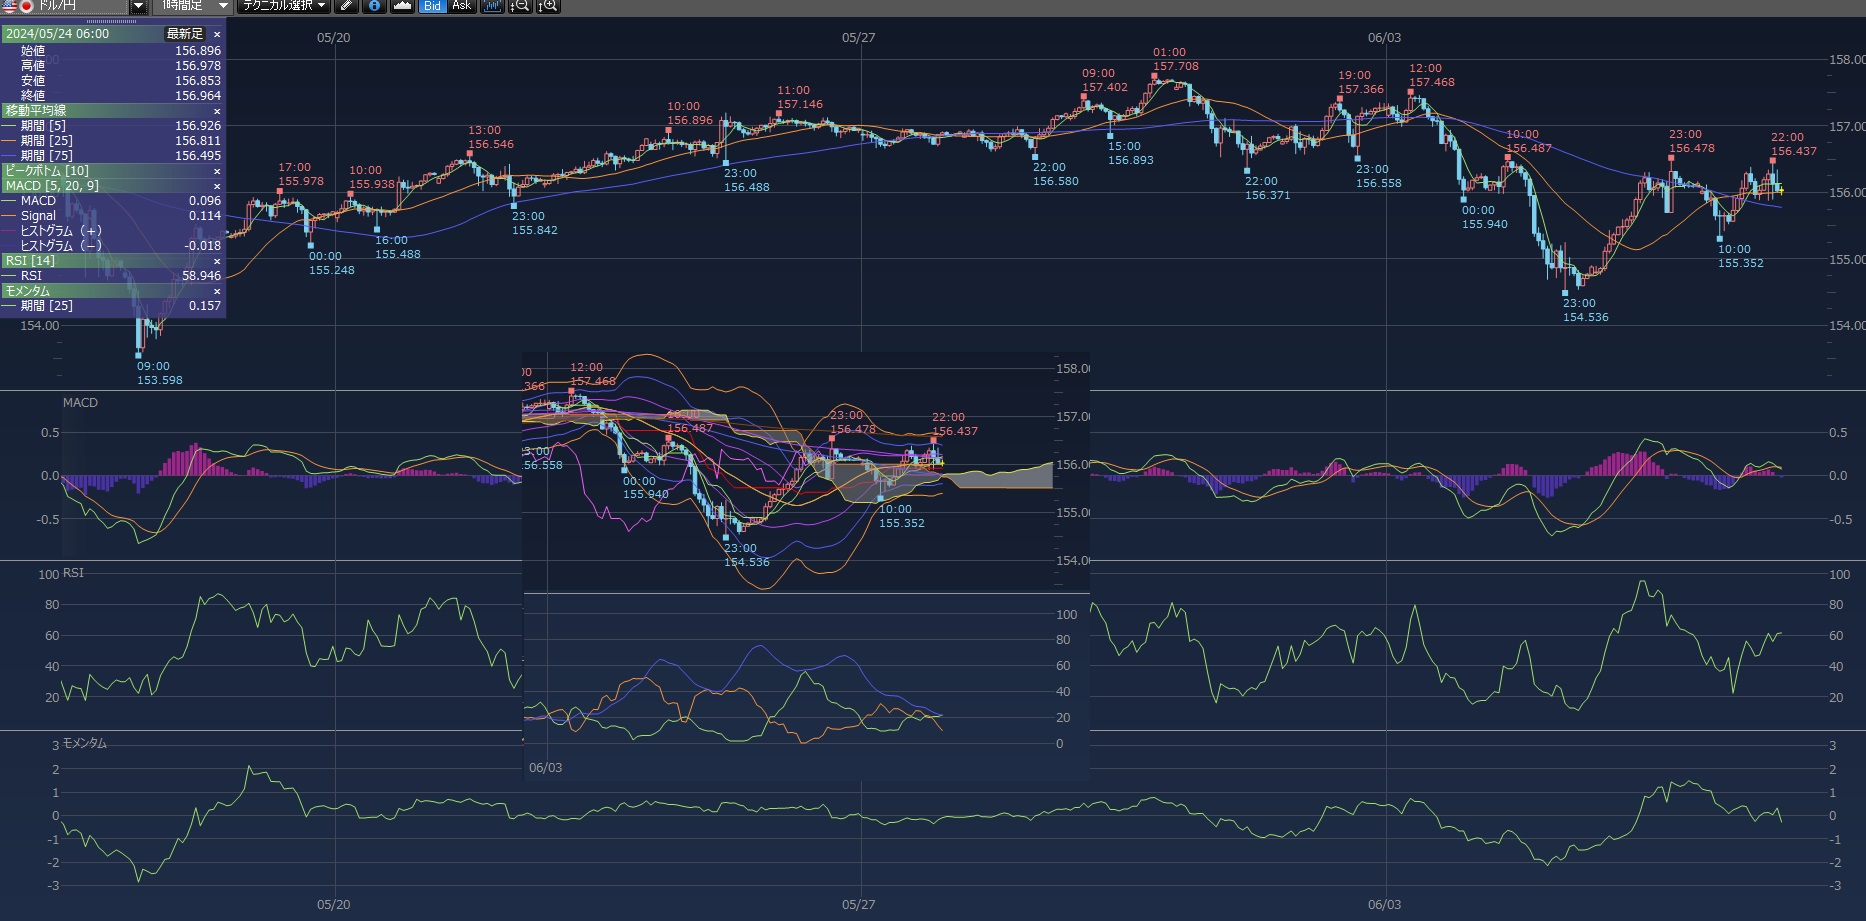This screenshot has height=921, width=1866.
Task: Click the 2024/05/24 06:00 date header
Action: [x=58, y=34]
